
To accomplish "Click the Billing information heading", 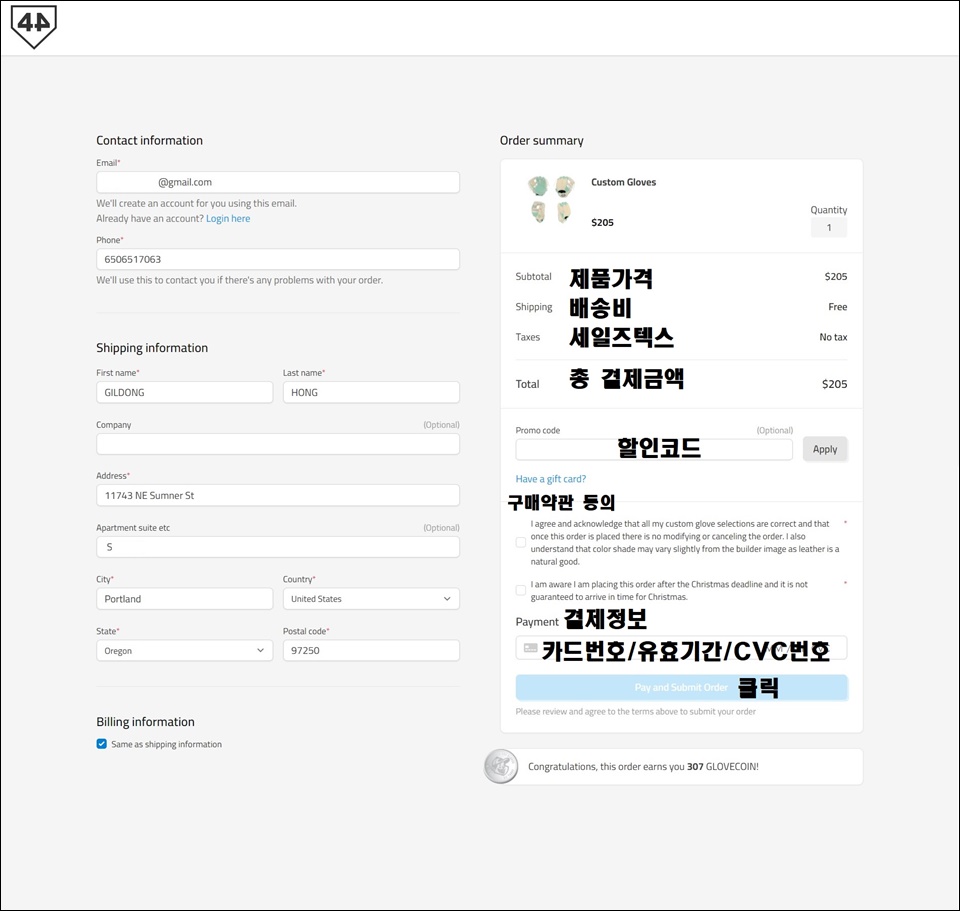I will pyautogui.click(x=145, y=722).
